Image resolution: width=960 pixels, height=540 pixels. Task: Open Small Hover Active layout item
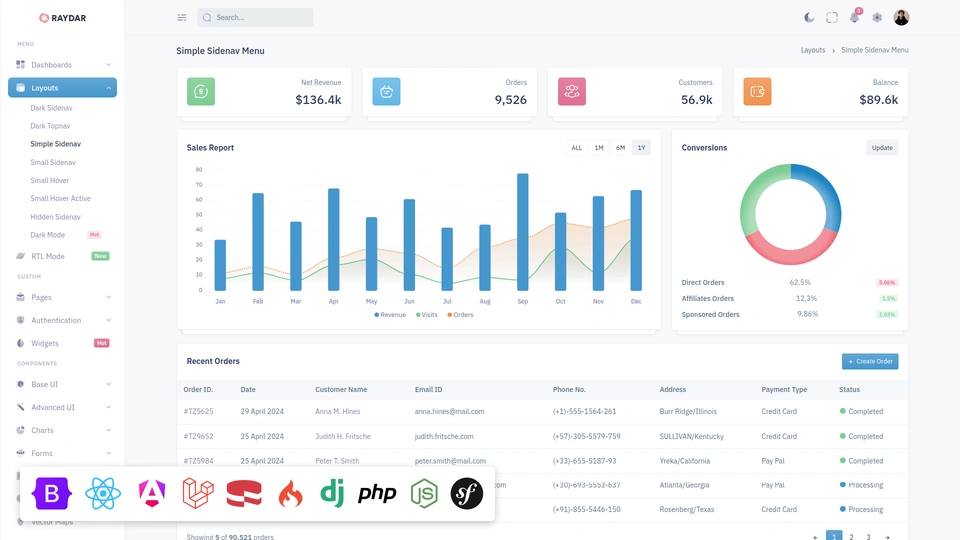click(60, 199)
